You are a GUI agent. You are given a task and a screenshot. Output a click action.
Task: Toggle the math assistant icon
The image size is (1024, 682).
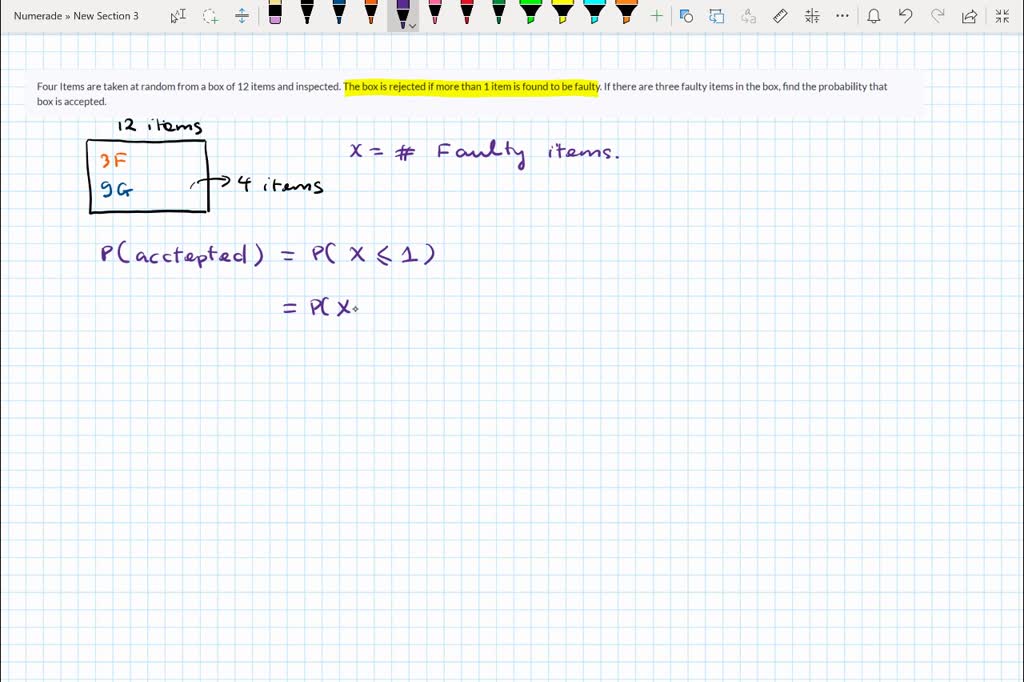pyautogui.click(x=812, y=16)
